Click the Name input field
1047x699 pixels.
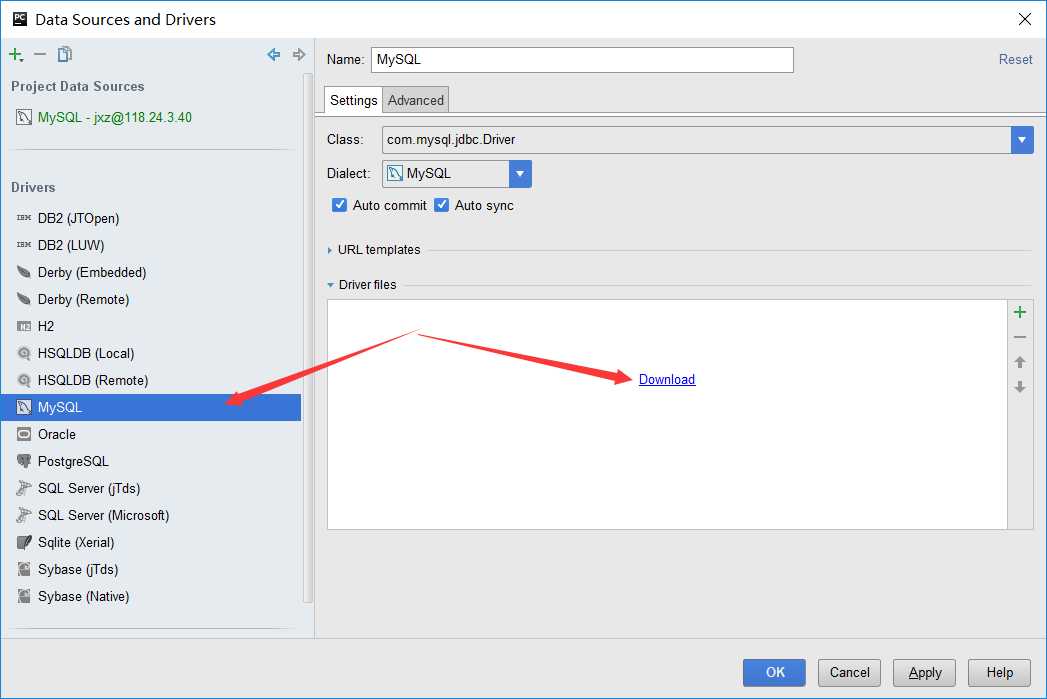click(x=582, y=59)
